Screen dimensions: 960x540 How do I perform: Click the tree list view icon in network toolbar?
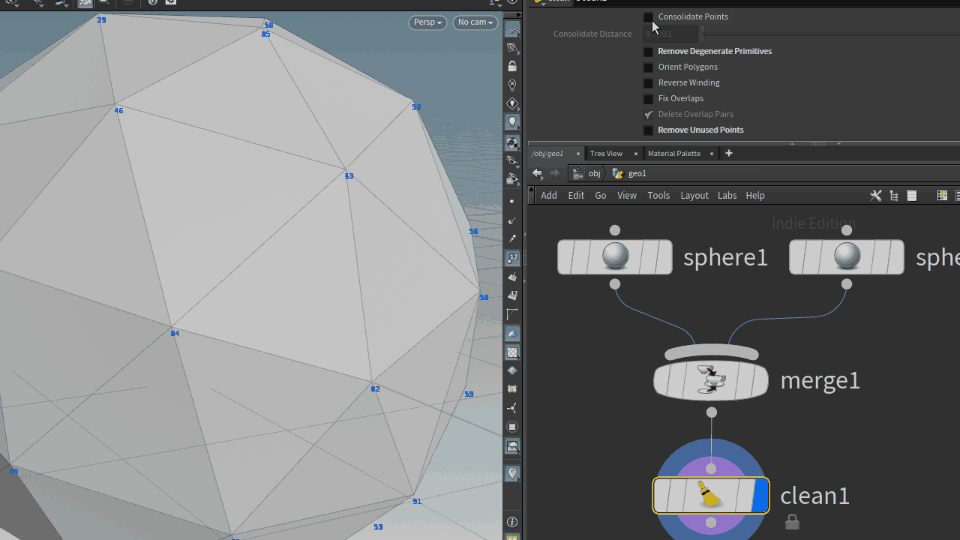(894, 196)
